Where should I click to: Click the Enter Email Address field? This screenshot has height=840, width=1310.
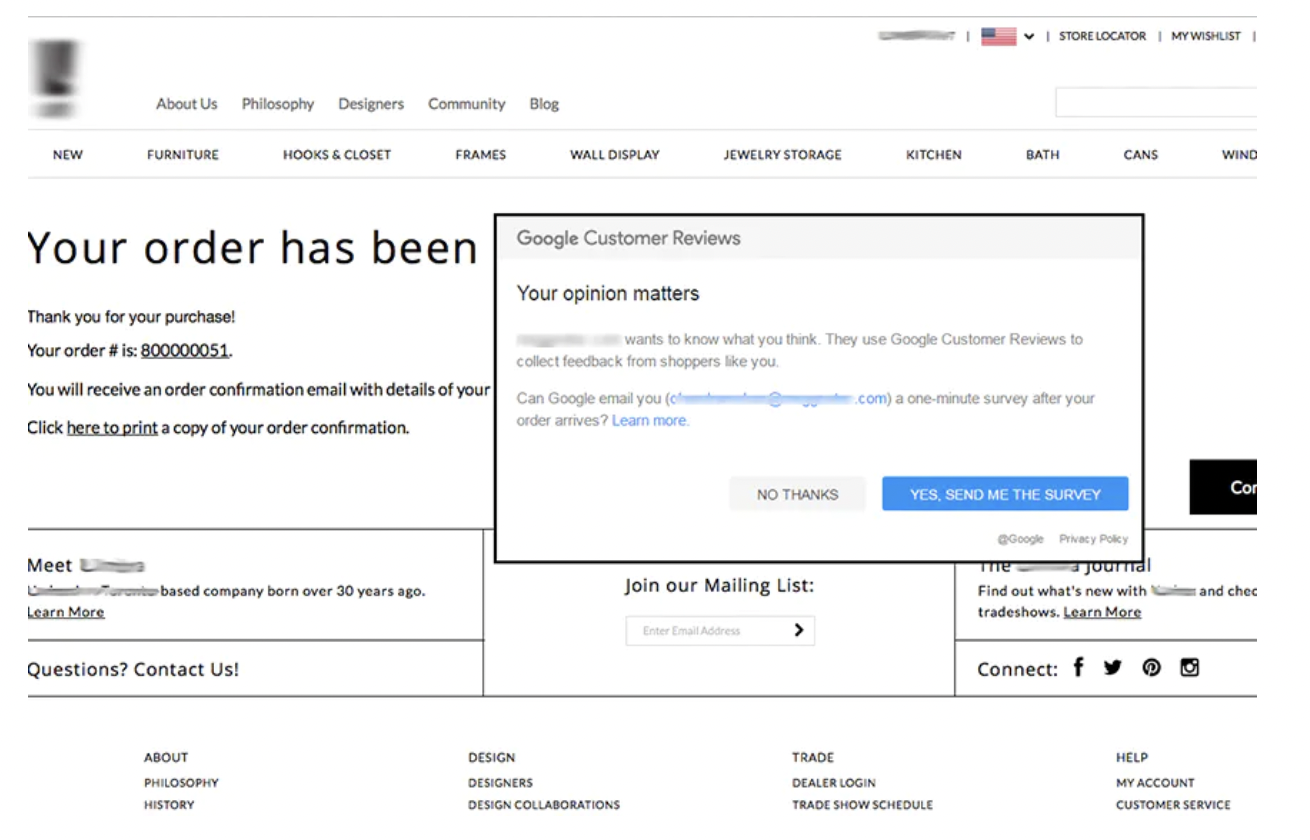[x=705, y=631]
